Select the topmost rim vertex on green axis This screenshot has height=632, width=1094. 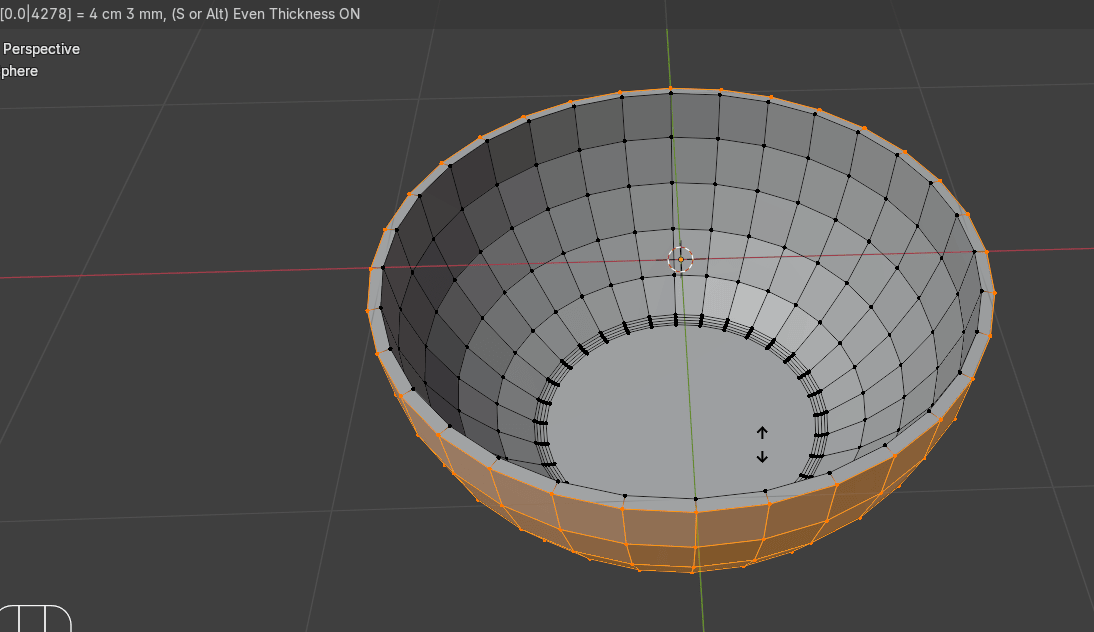[x=670, y=89]
